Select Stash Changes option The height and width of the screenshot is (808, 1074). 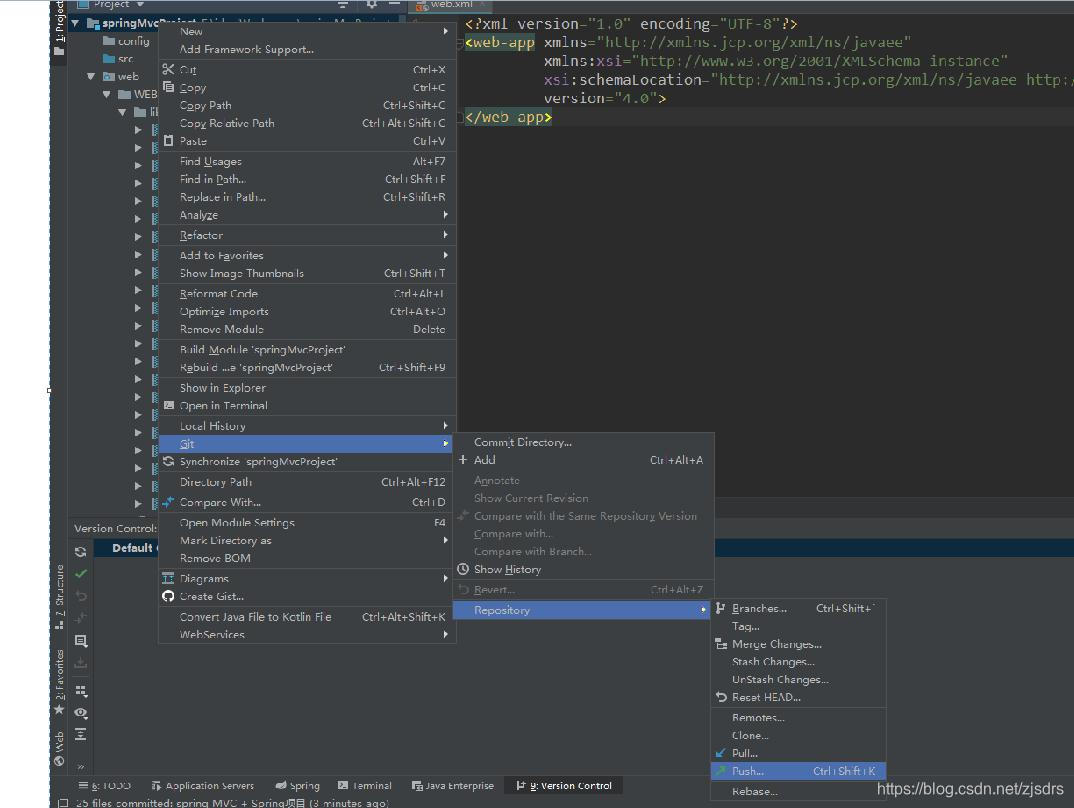pyautogui.click(x=798, y=662)
